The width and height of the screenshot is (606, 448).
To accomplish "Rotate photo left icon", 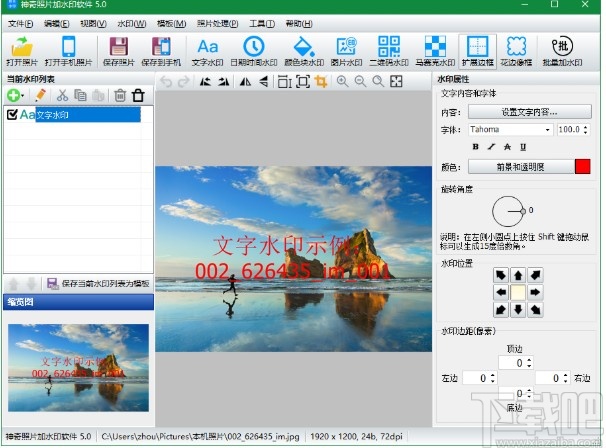I will click(x=205, y=82).
